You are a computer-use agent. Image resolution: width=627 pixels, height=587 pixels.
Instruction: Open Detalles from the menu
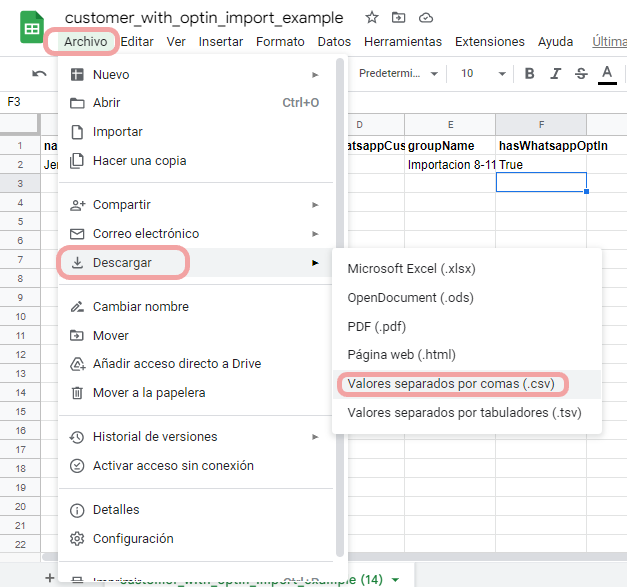click(196, 510)
